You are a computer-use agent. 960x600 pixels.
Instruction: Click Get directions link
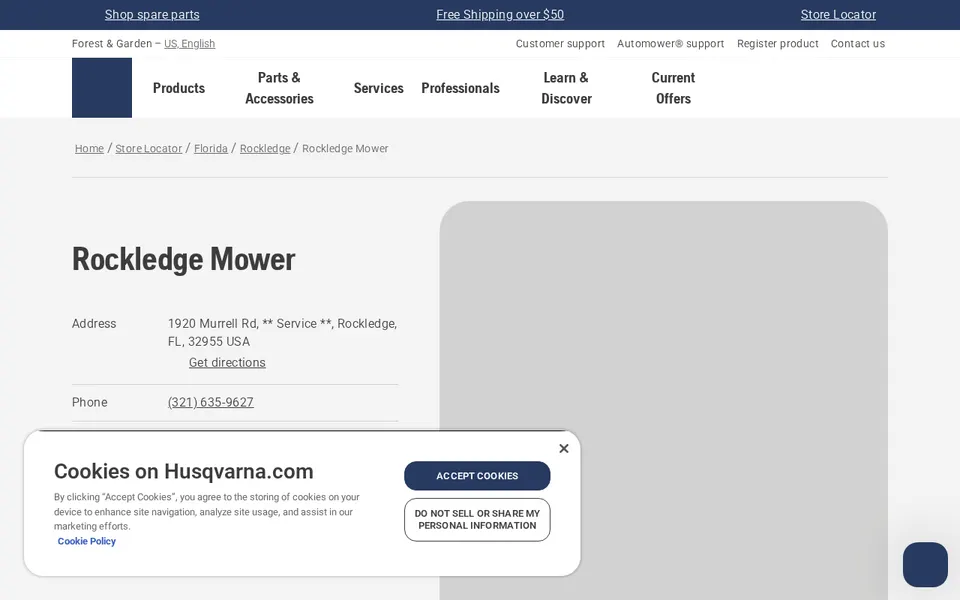pyautogui.click(x=227, y=362)
